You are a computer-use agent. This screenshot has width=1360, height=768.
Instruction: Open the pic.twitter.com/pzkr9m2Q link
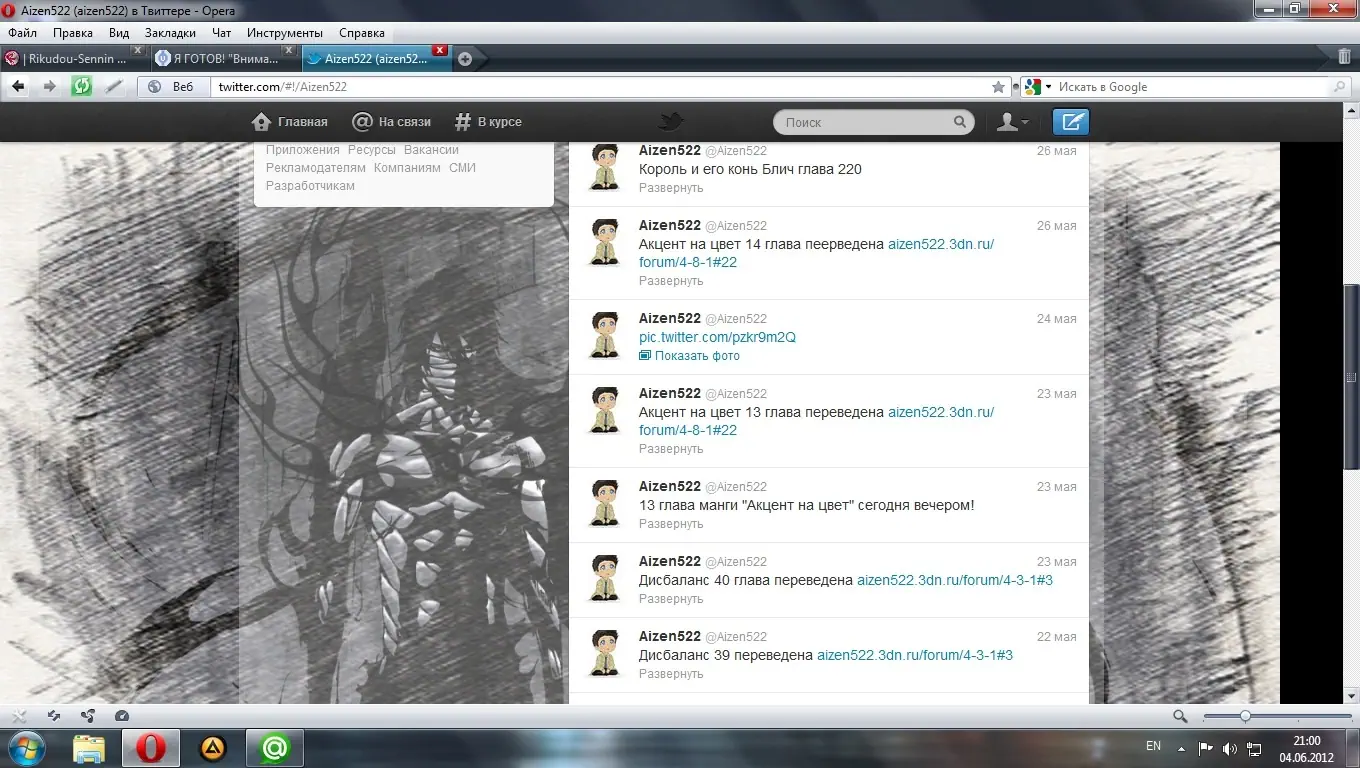[717, 337]
